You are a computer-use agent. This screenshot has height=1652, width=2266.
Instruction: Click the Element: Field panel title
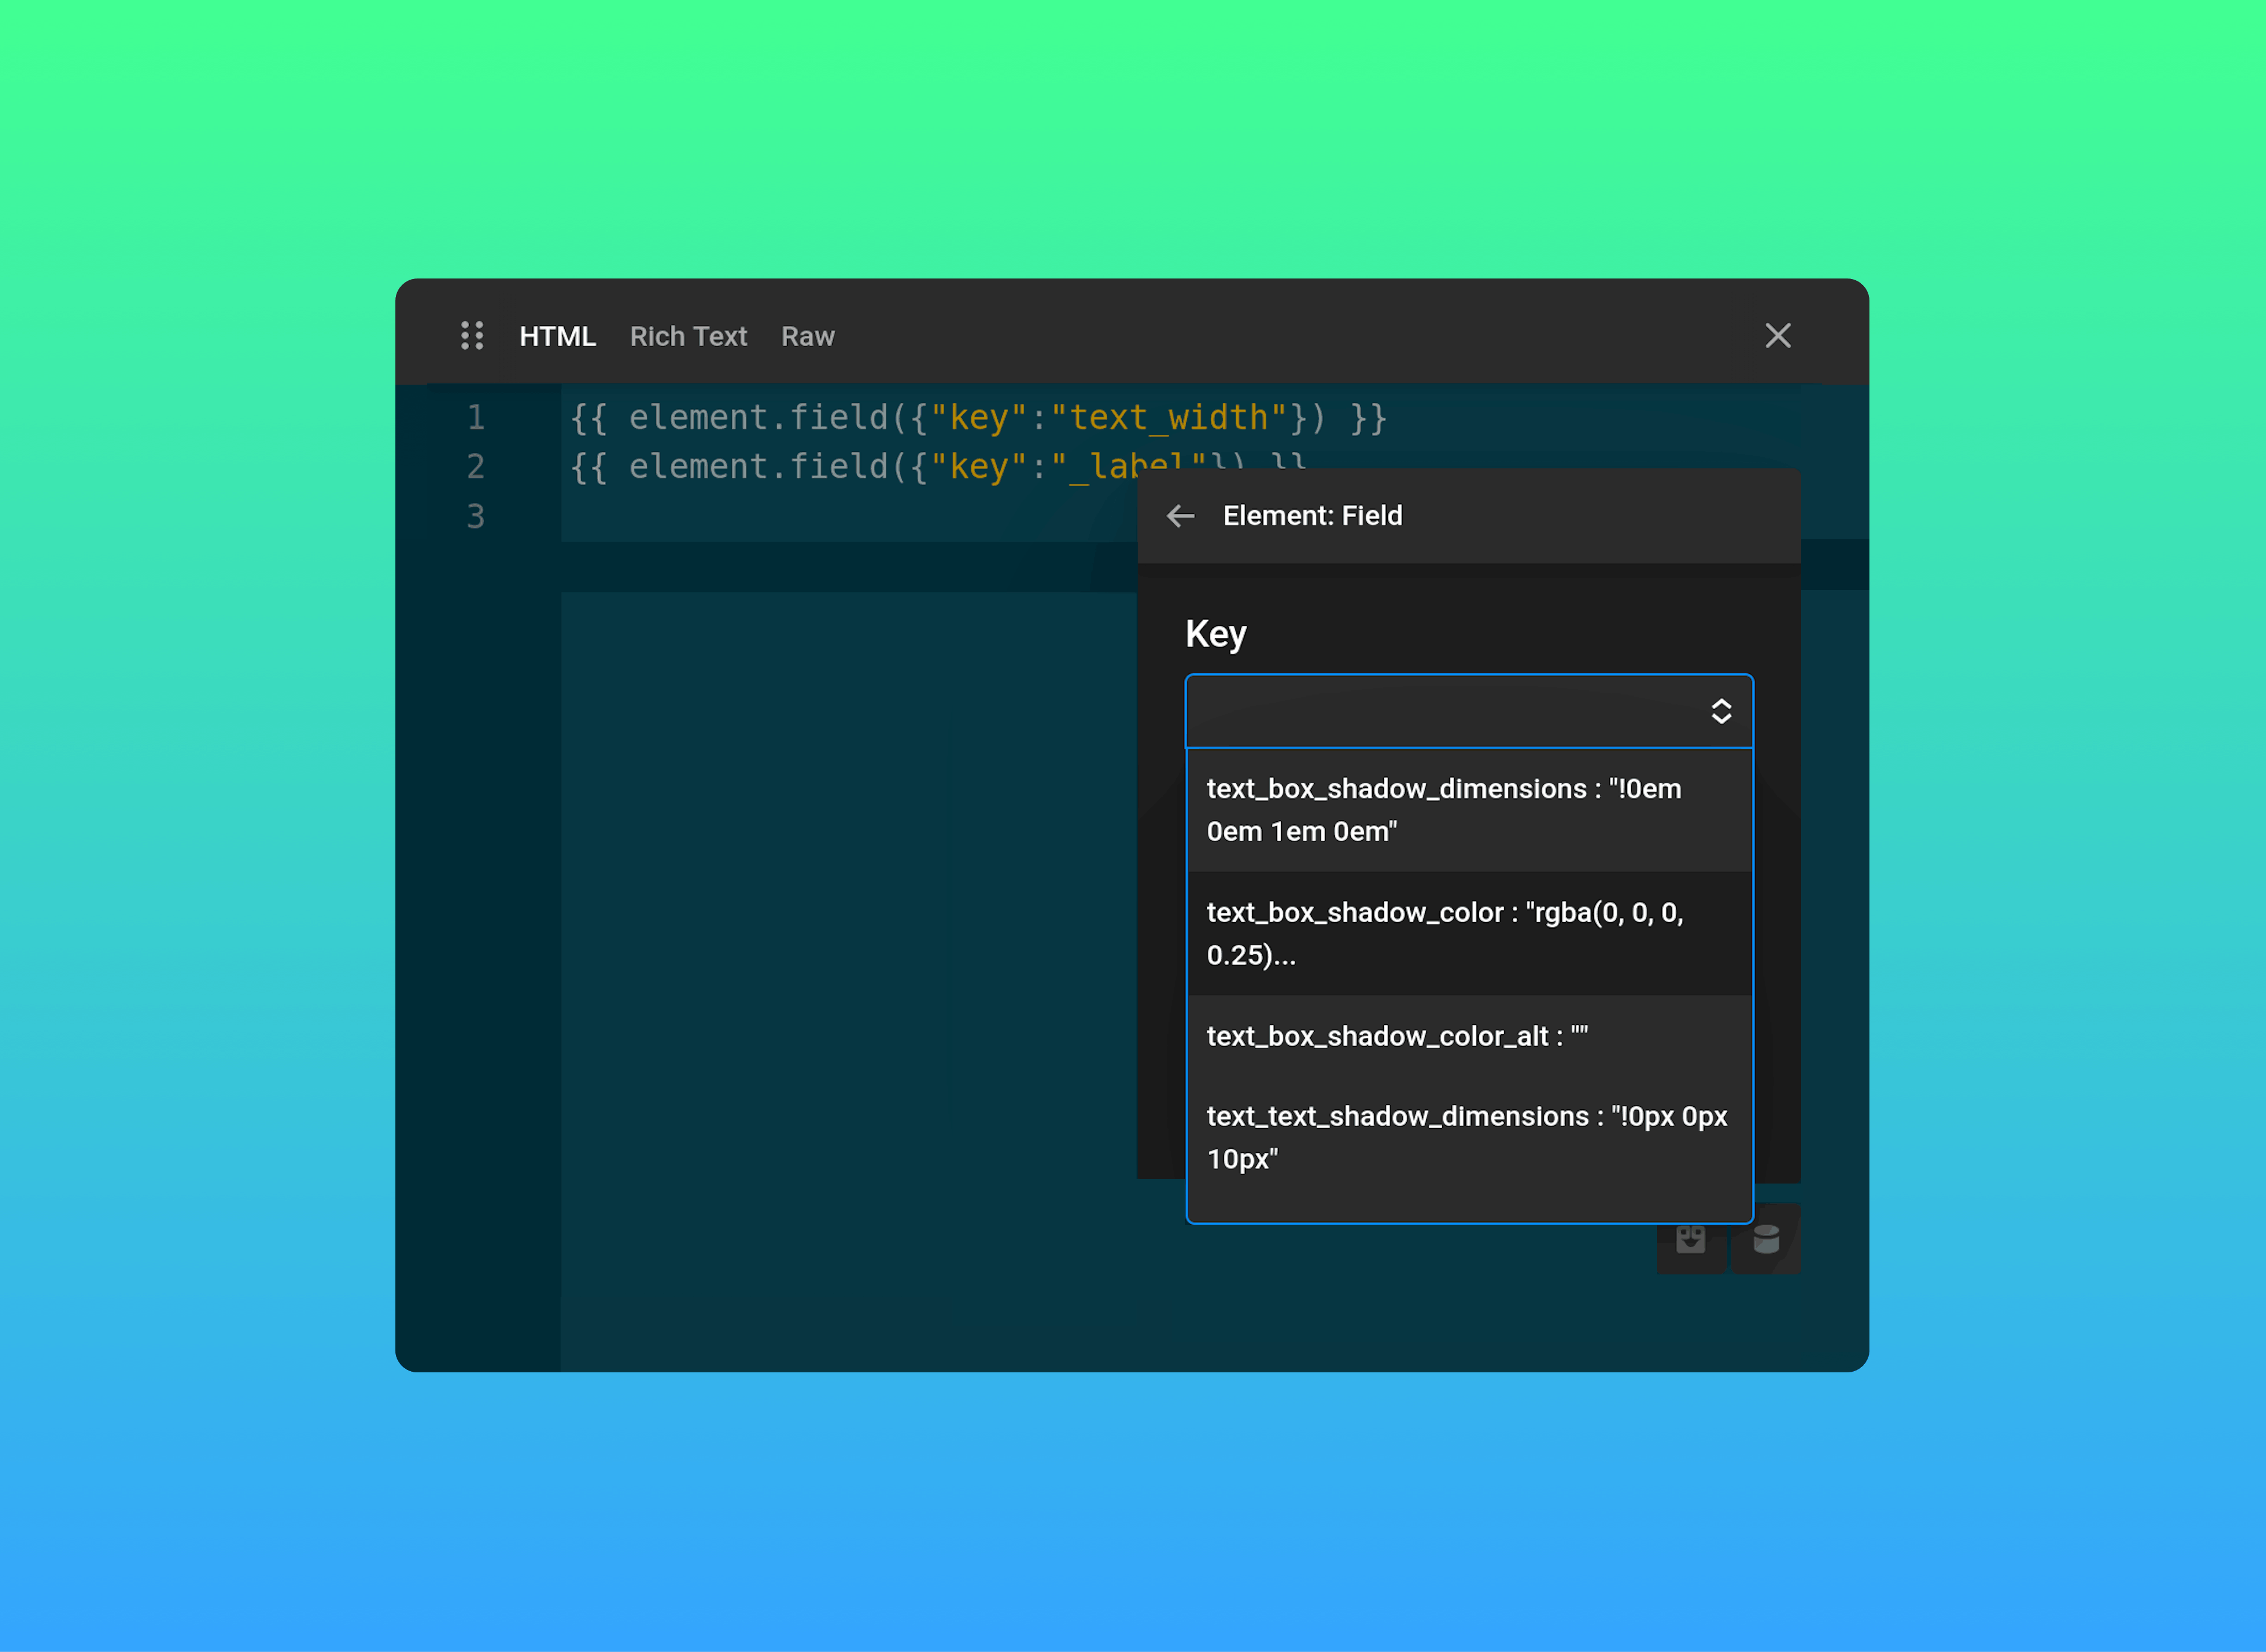pos(1313,516)
